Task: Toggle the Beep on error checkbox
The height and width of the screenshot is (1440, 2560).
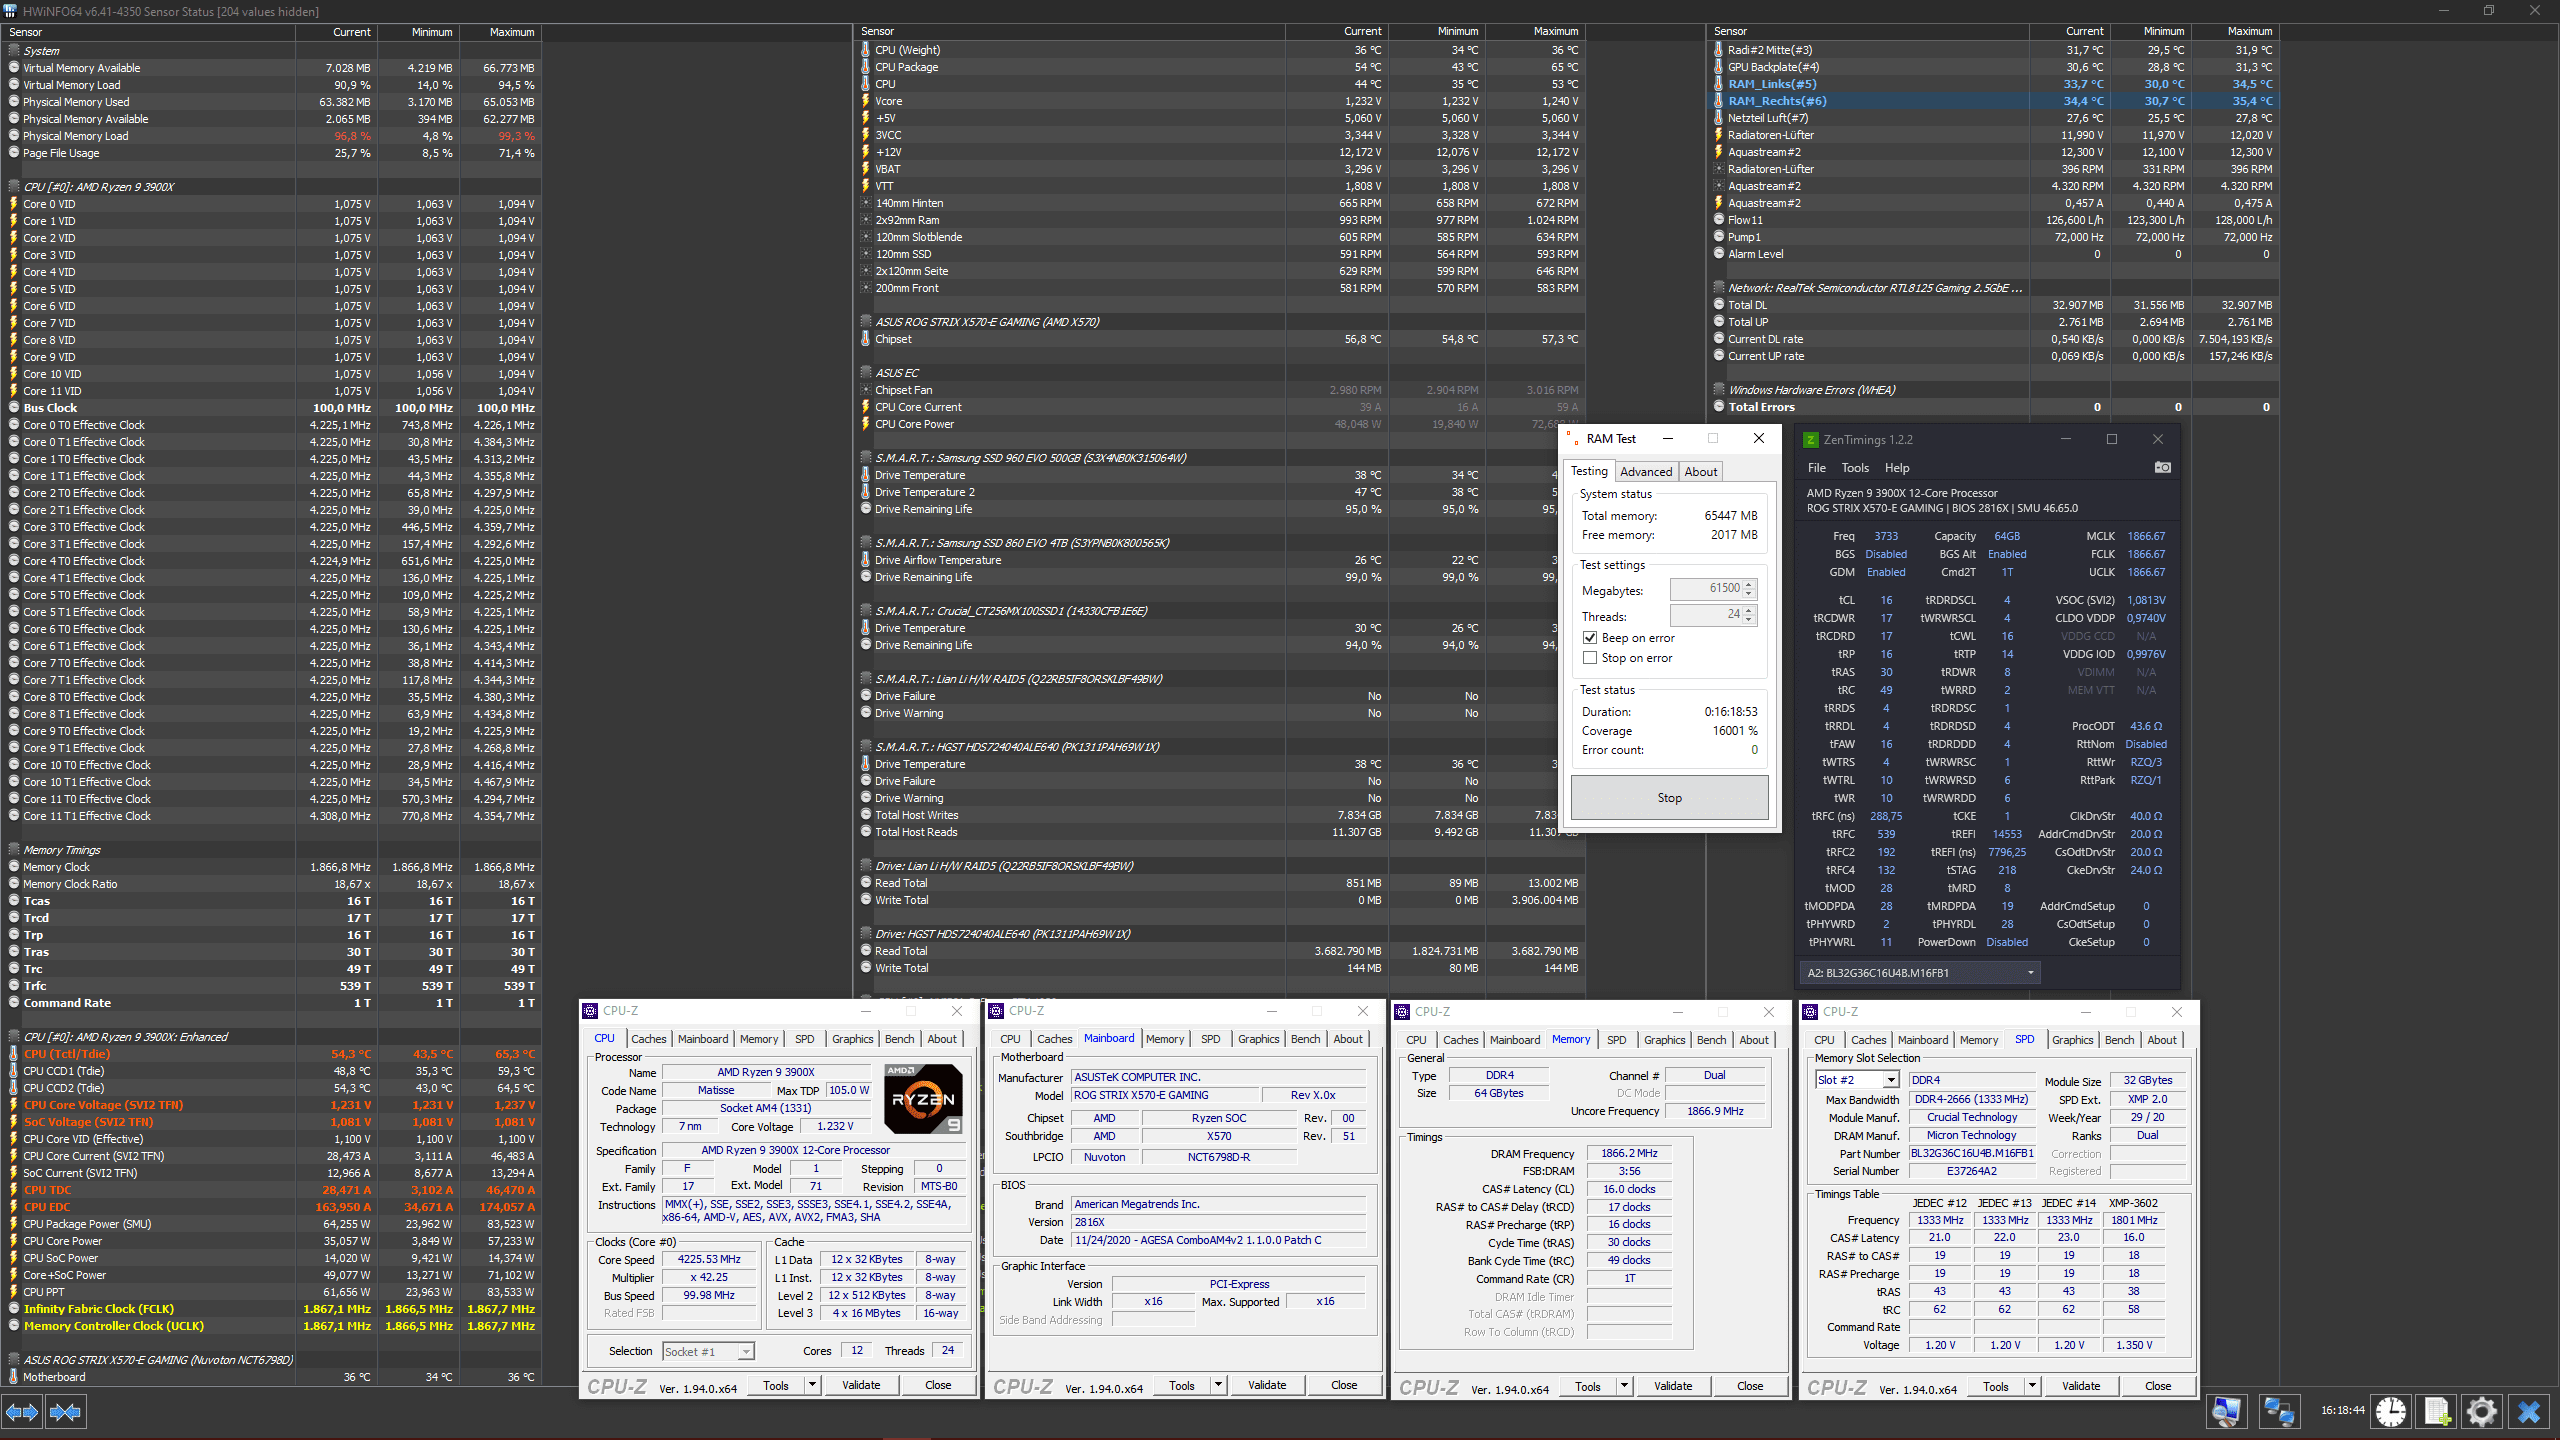Action: point(1590,638)
